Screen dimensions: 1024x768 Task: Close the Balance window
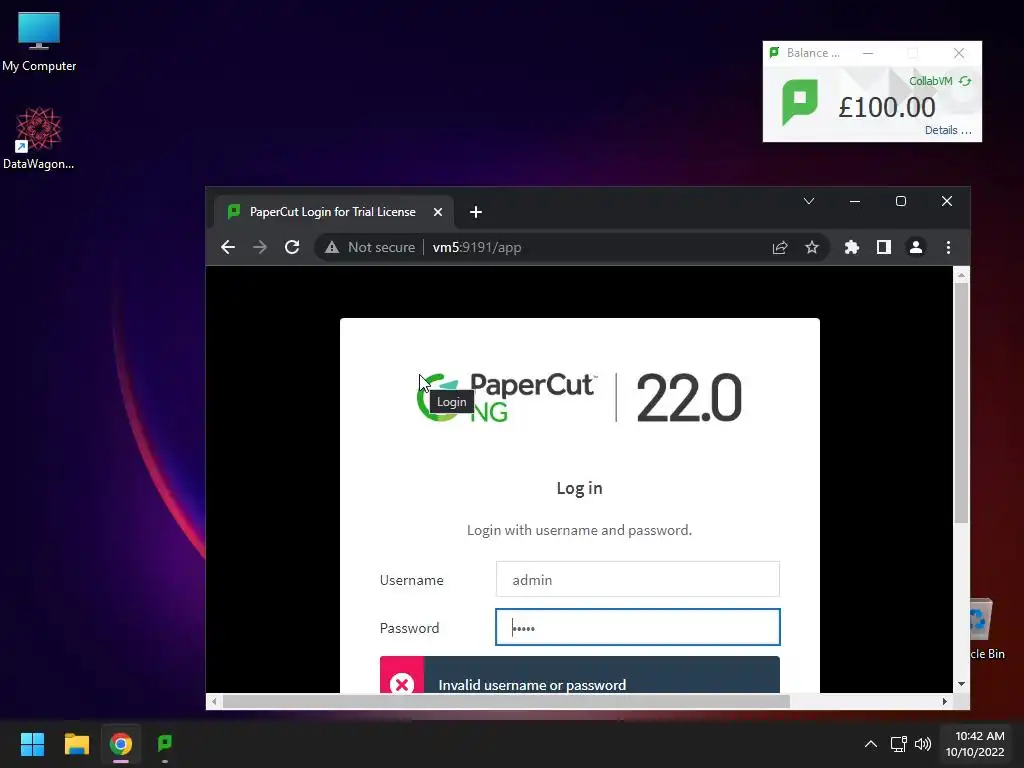click(x=959, y=53)
